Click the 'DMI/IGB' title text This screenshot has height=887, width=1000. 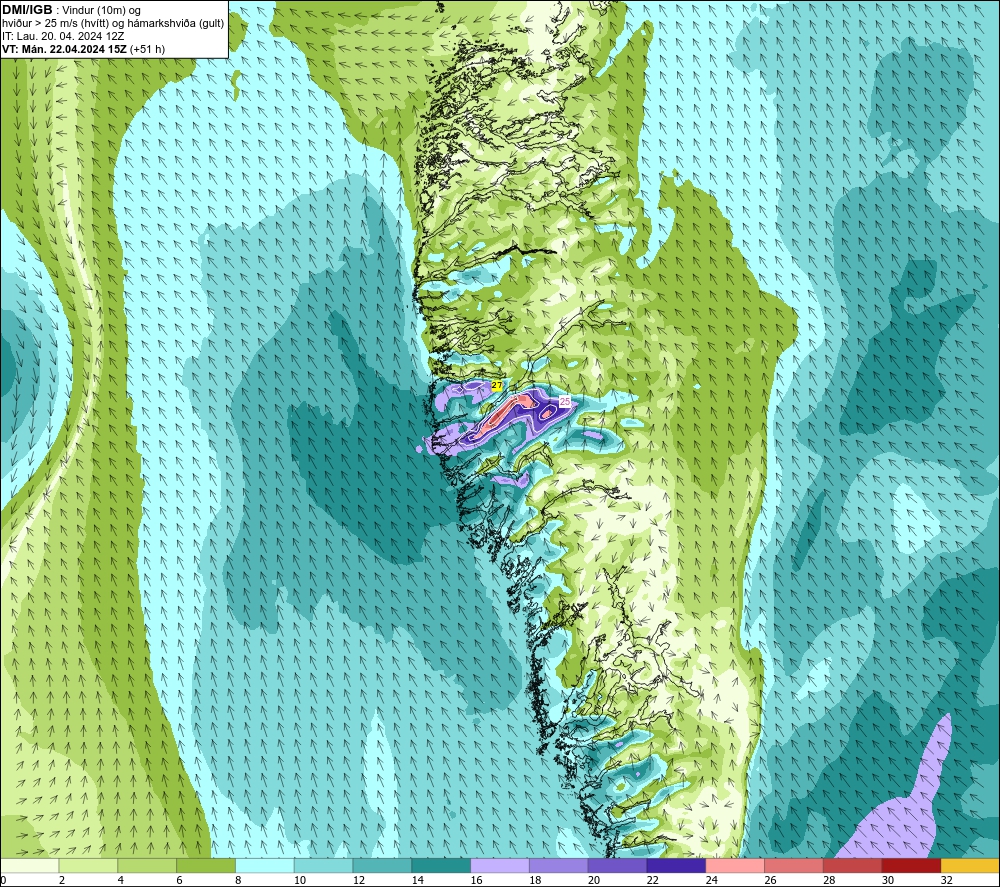coord(27,10)
